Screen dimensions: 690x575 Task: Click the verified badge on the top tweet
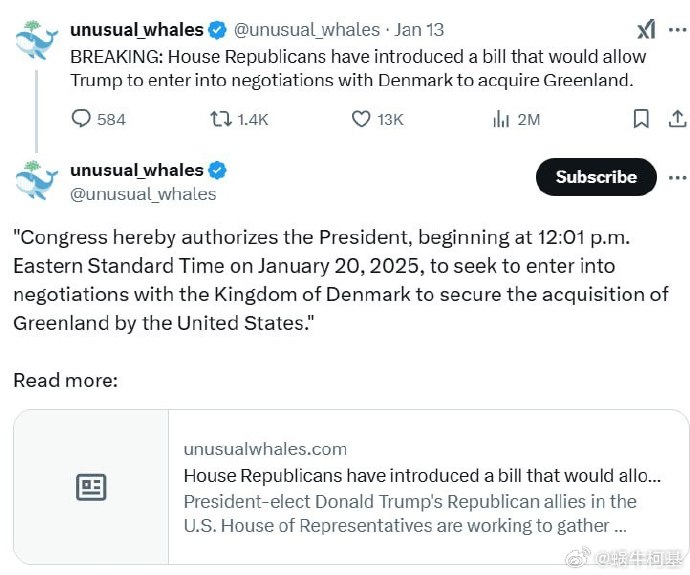(x=217, y=30)
